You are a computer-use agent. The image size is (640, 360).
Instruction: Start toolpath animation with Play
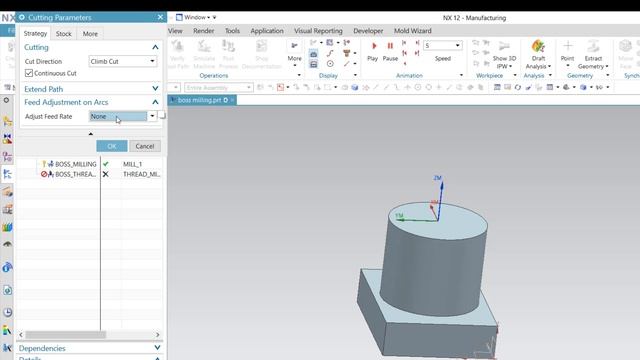click(373, 51)
